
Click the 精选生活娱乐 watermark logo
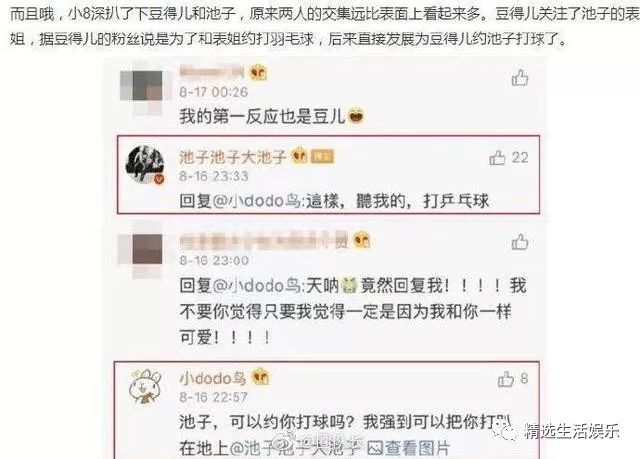point(556,432)
